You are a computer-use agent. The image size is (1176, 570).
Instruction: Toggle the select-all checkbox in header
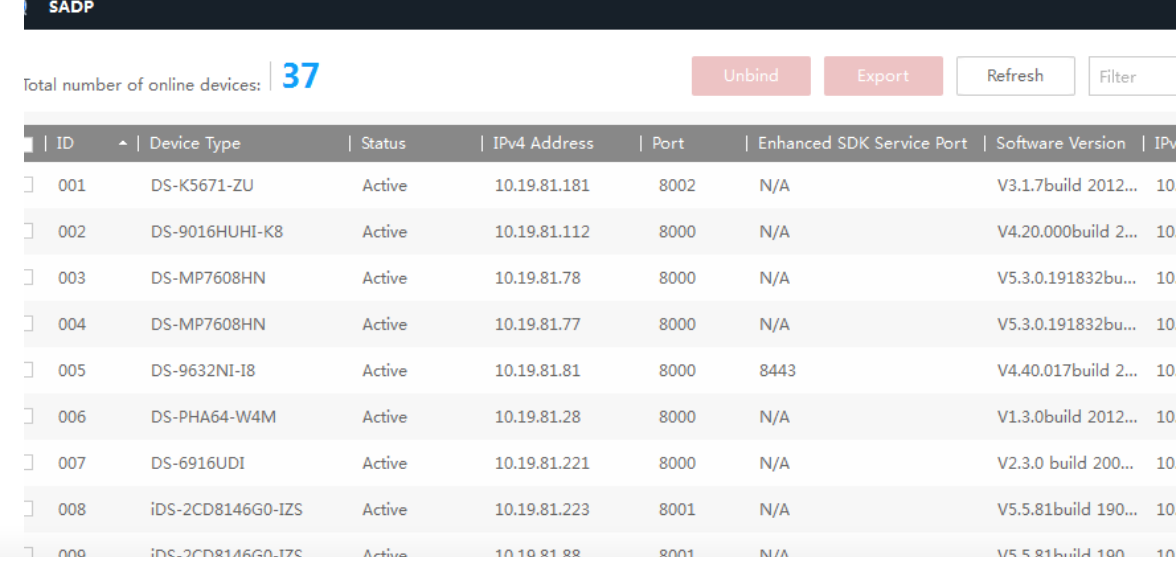tap(28, 143)
